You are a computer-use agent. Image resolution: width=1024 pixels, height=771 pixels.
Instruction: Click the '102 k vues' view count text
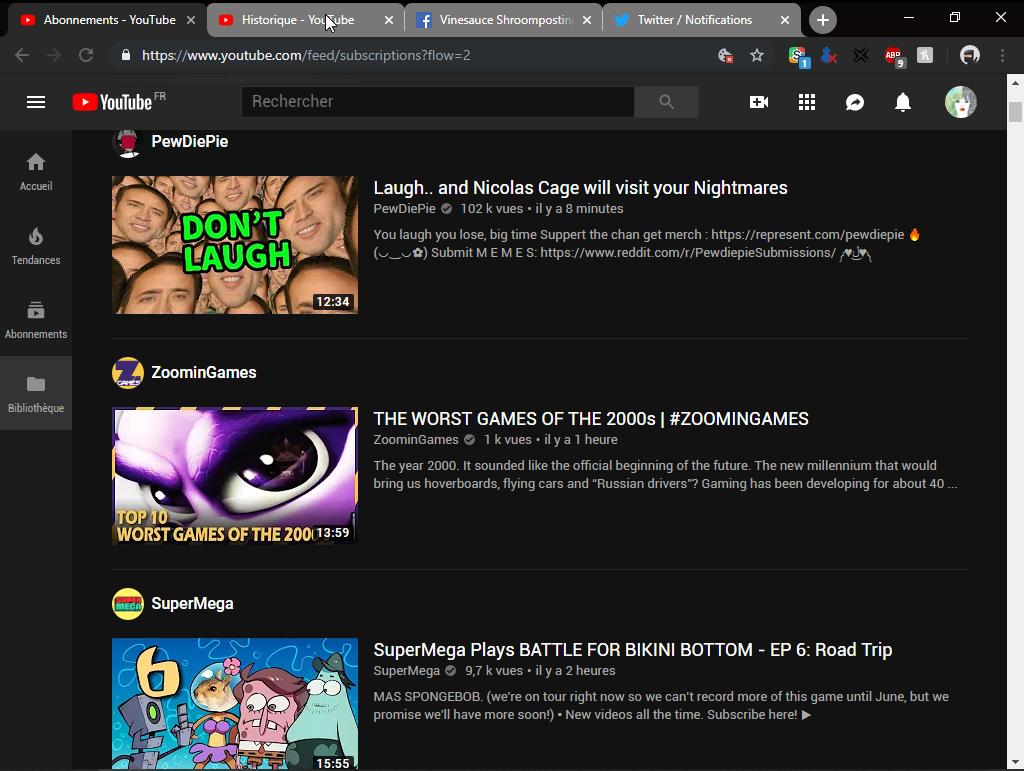[492, 209]
